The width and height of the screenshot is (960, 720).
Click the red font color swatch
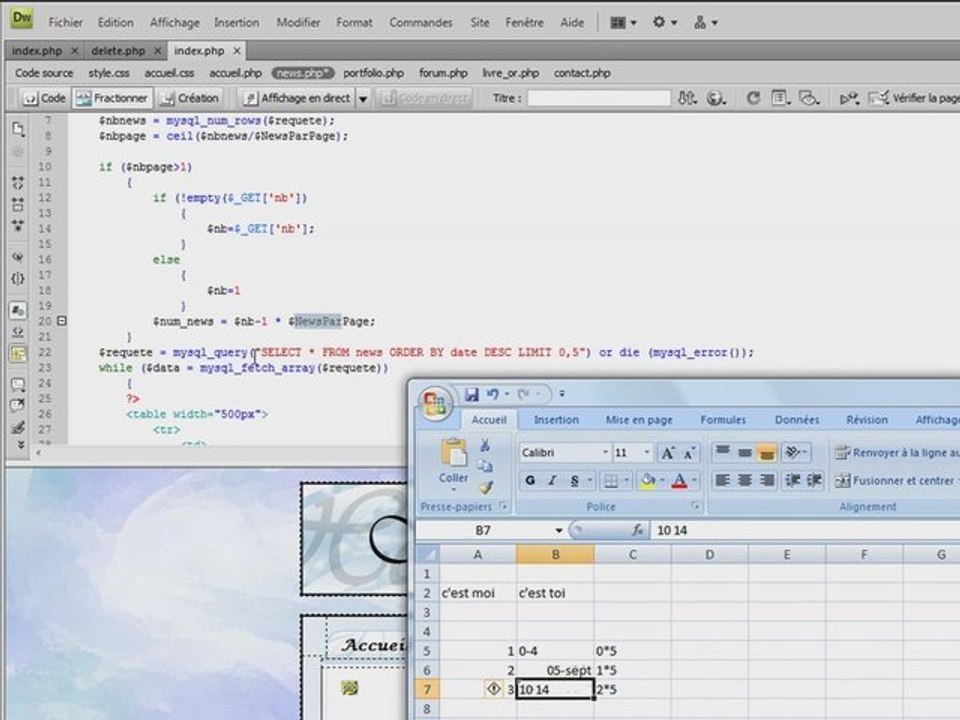tap(680, 481)
